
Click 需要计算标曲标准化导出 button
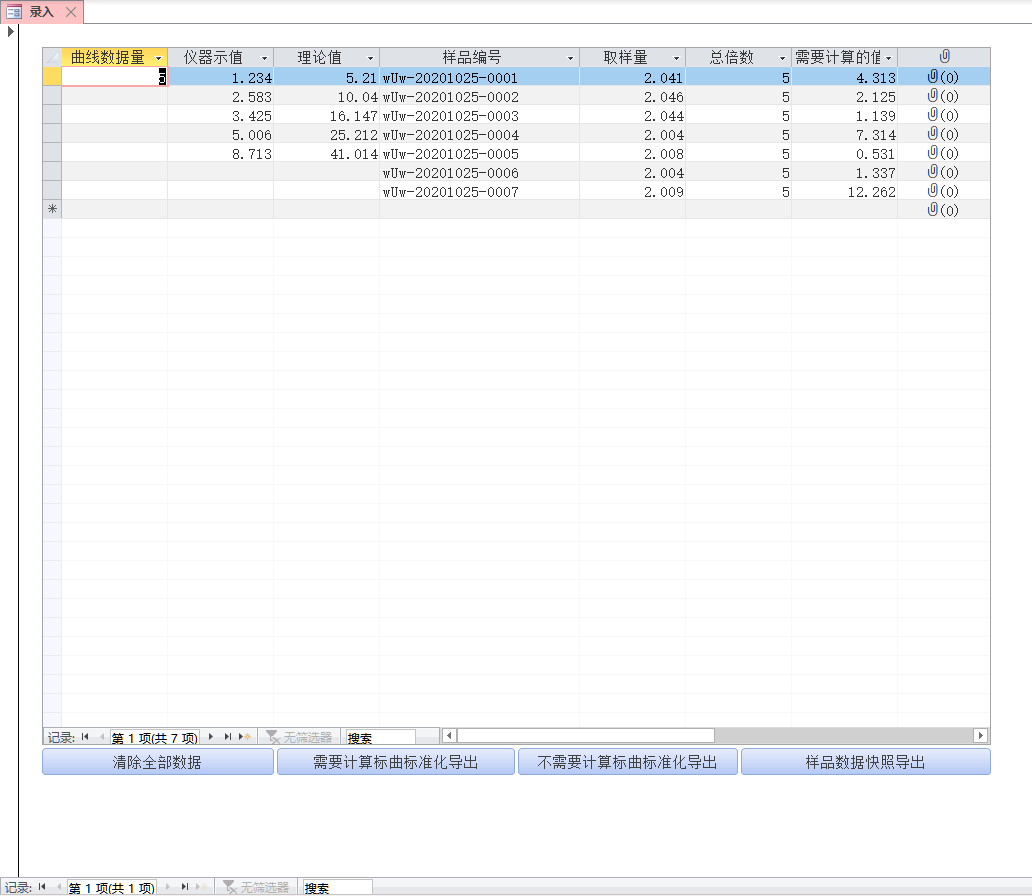pos(396,762)
